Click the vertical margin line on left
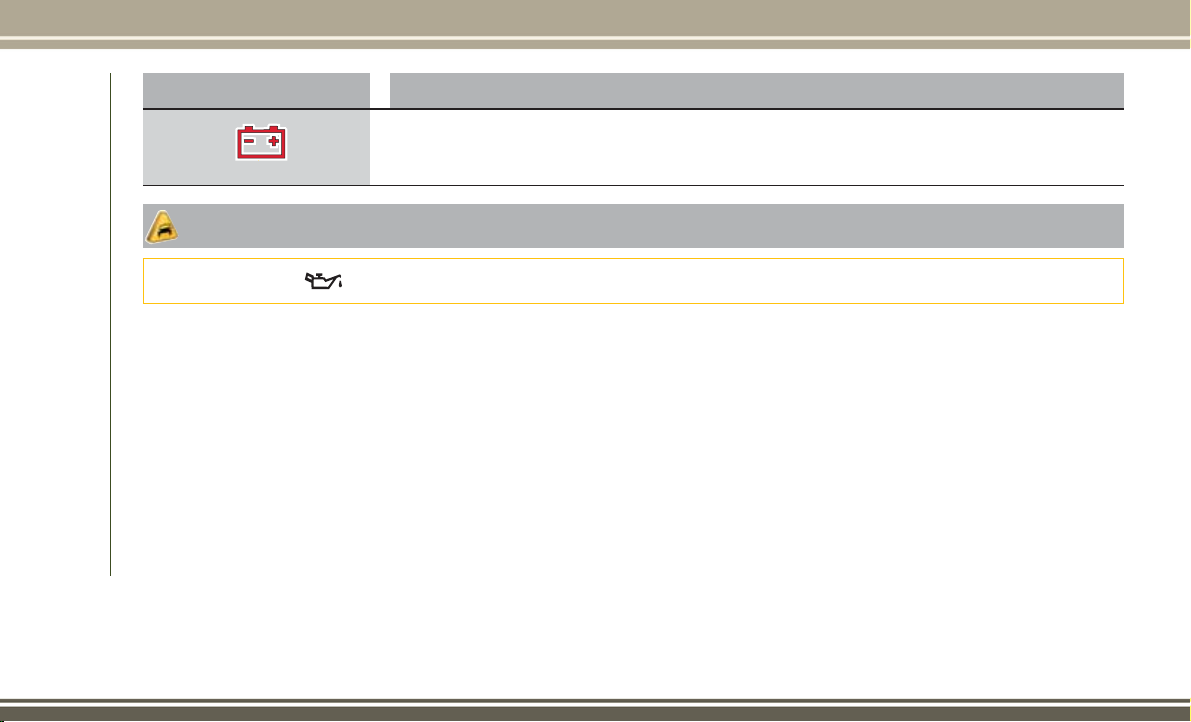Image resolution: width=1191 pixels, height=722 pixels. point(111,324)
